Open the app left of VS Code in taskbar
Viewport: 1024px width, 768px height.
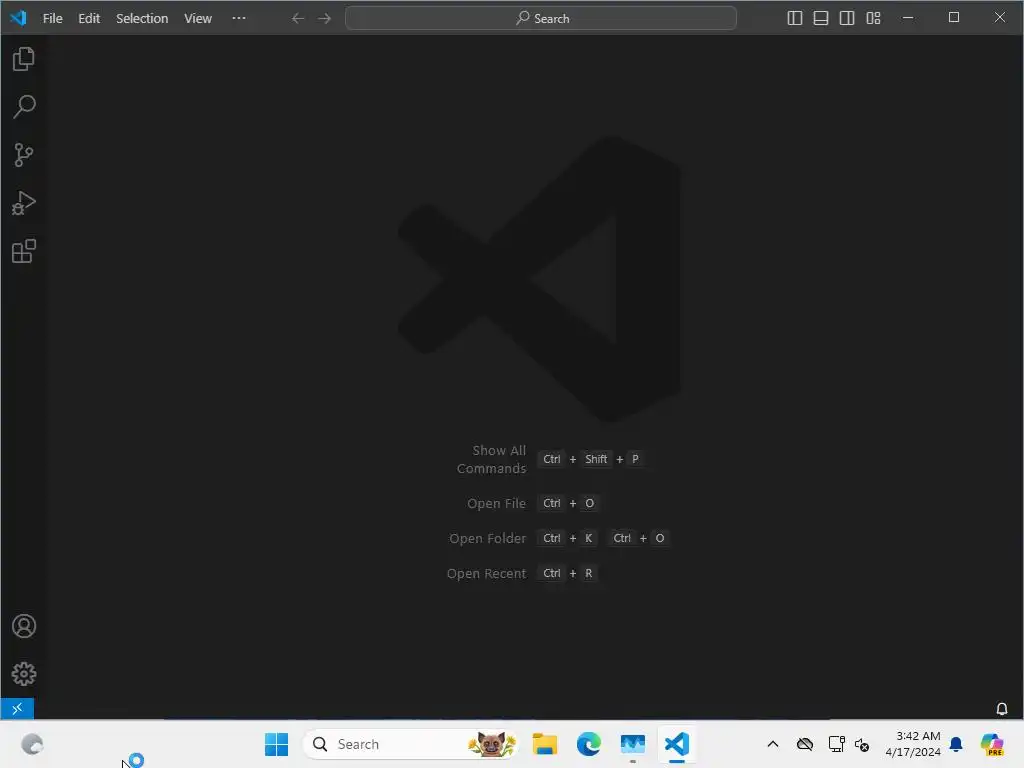633,744
